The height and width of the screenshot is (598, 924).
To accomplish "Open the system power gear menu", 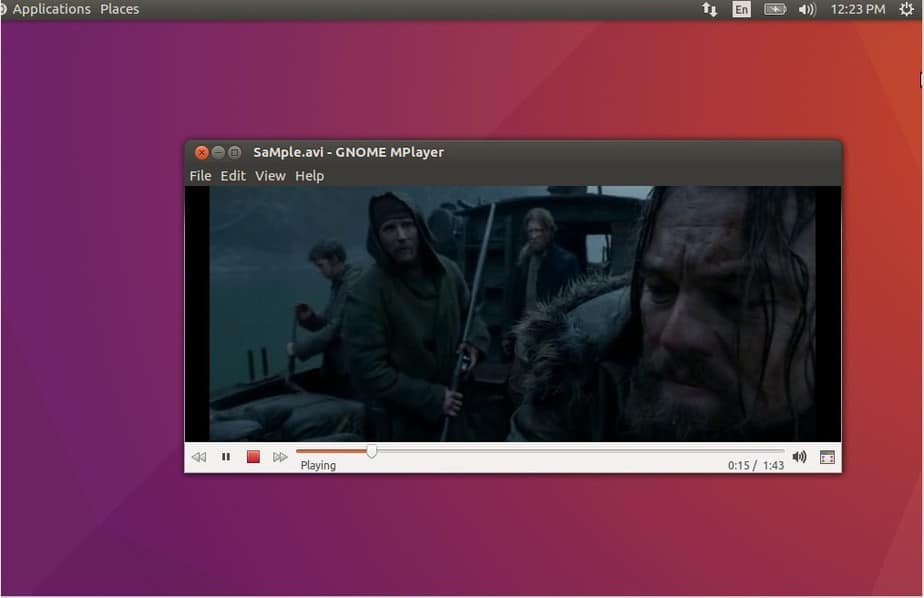I will click(906, 9).
